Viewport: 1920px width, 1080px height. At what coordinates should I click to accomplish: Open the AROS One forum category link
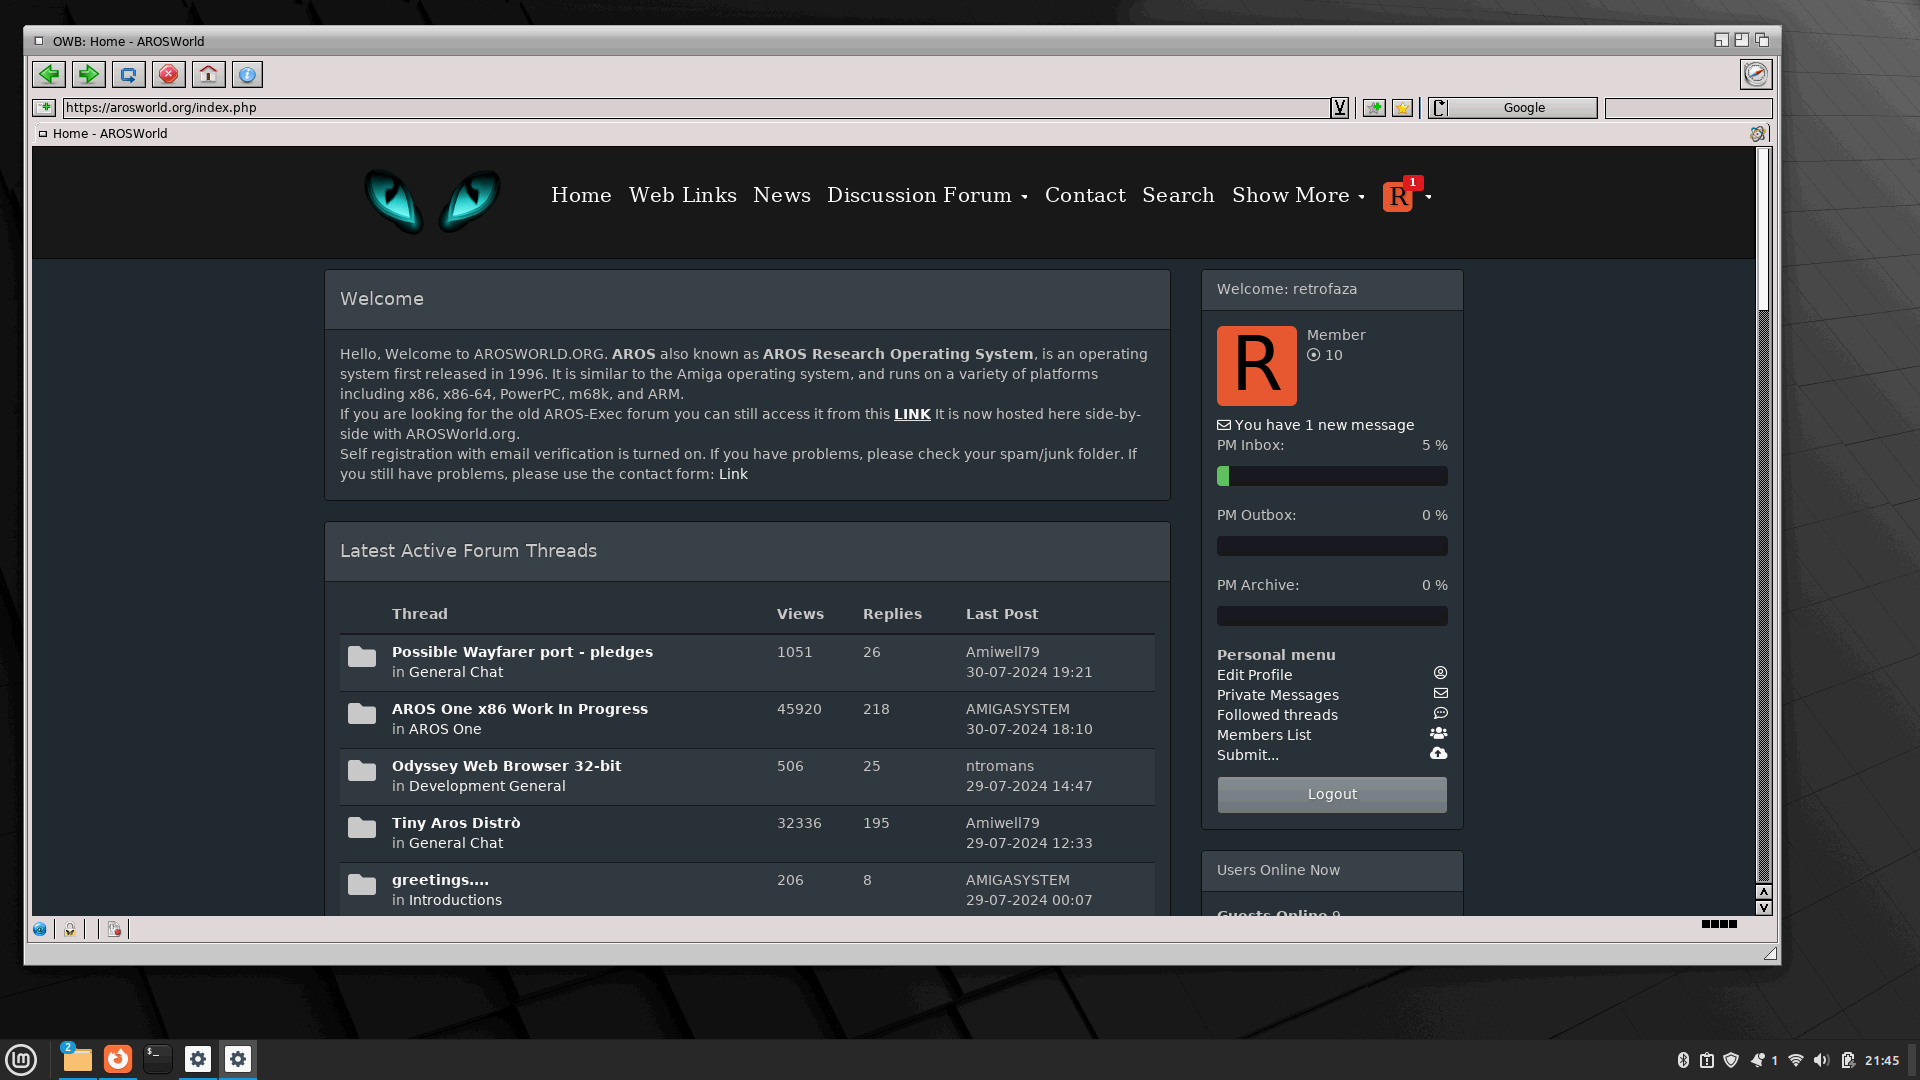(445, 729)
